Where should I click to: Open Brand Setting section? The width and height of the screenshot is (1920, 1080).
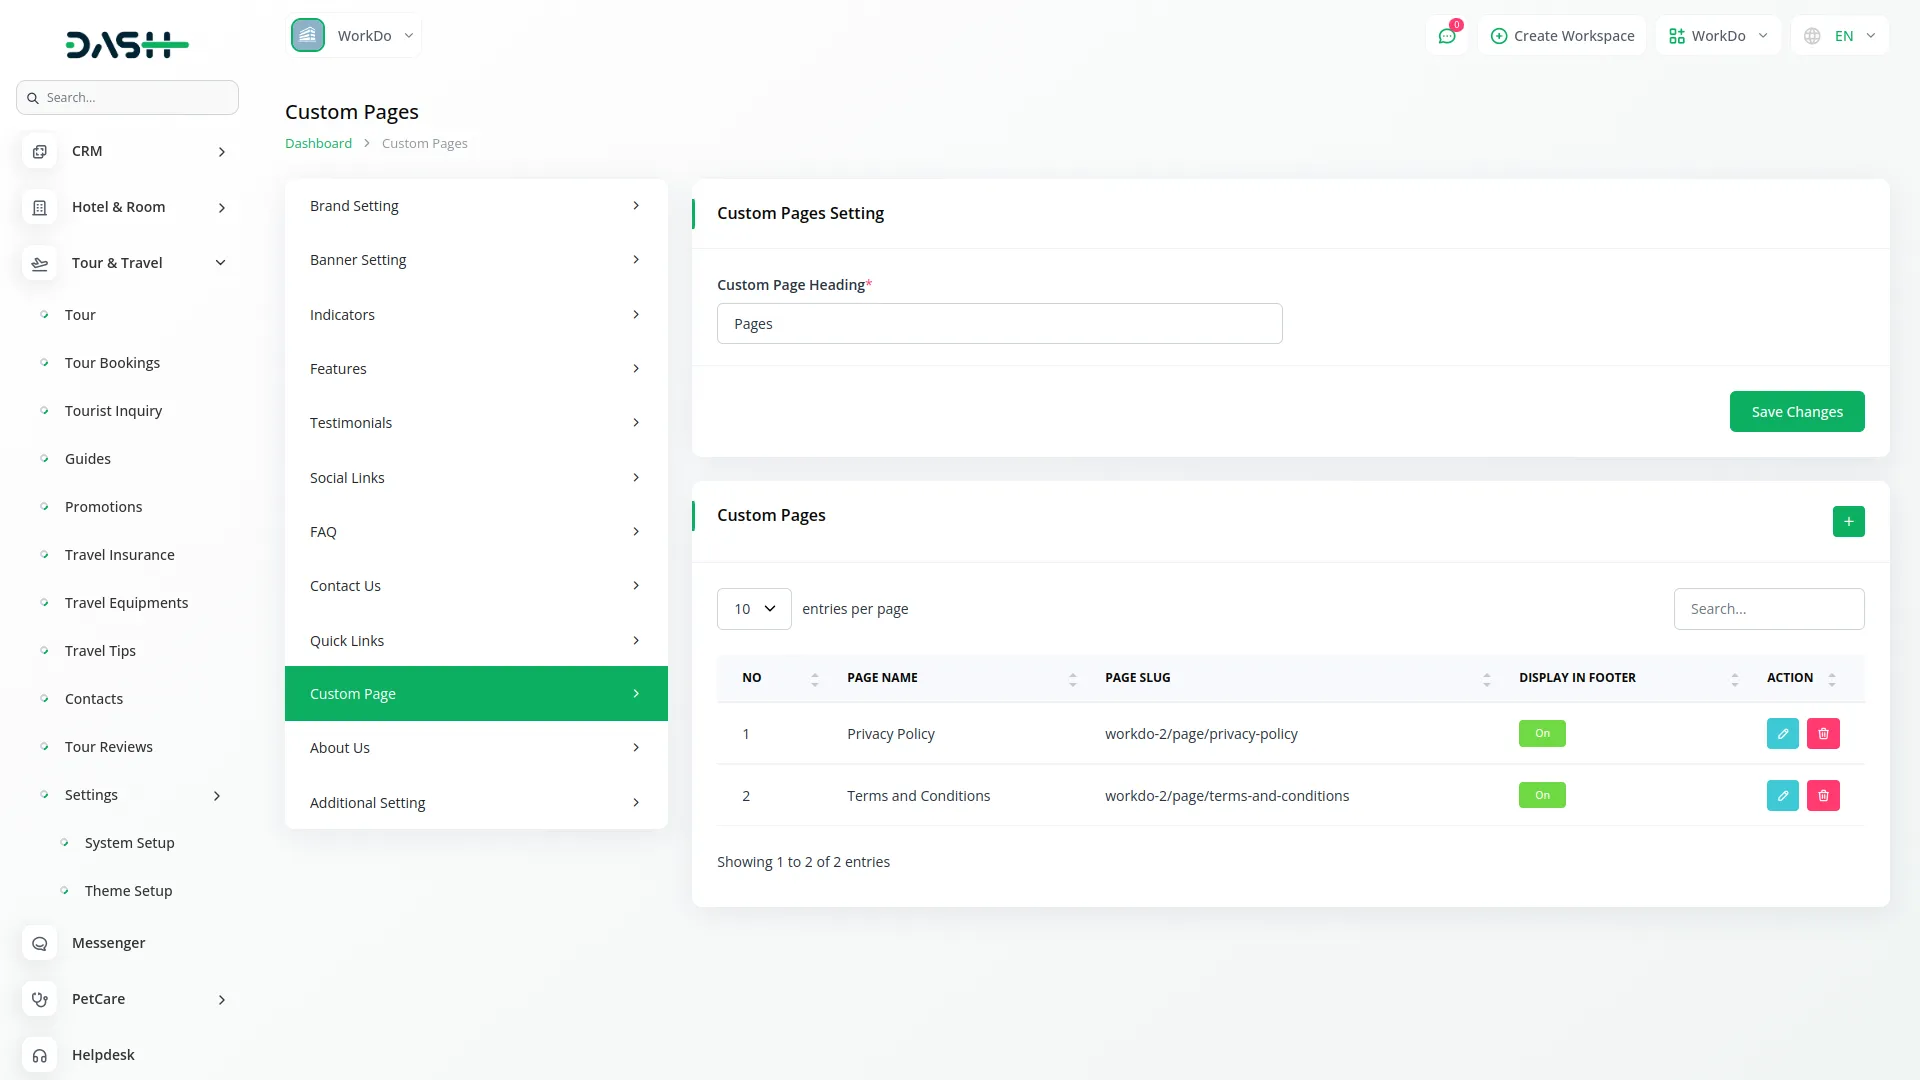476,206
